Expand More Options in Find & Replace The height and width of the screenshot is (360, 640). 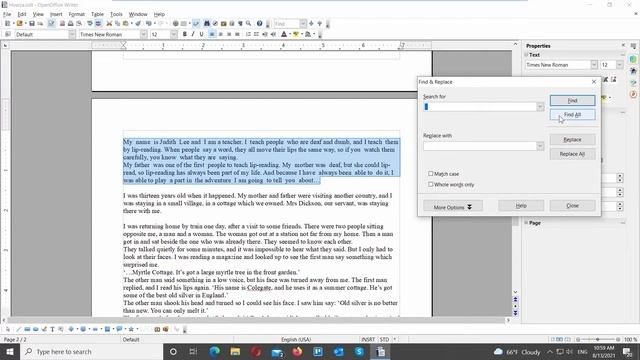click(x=453, y=207)
